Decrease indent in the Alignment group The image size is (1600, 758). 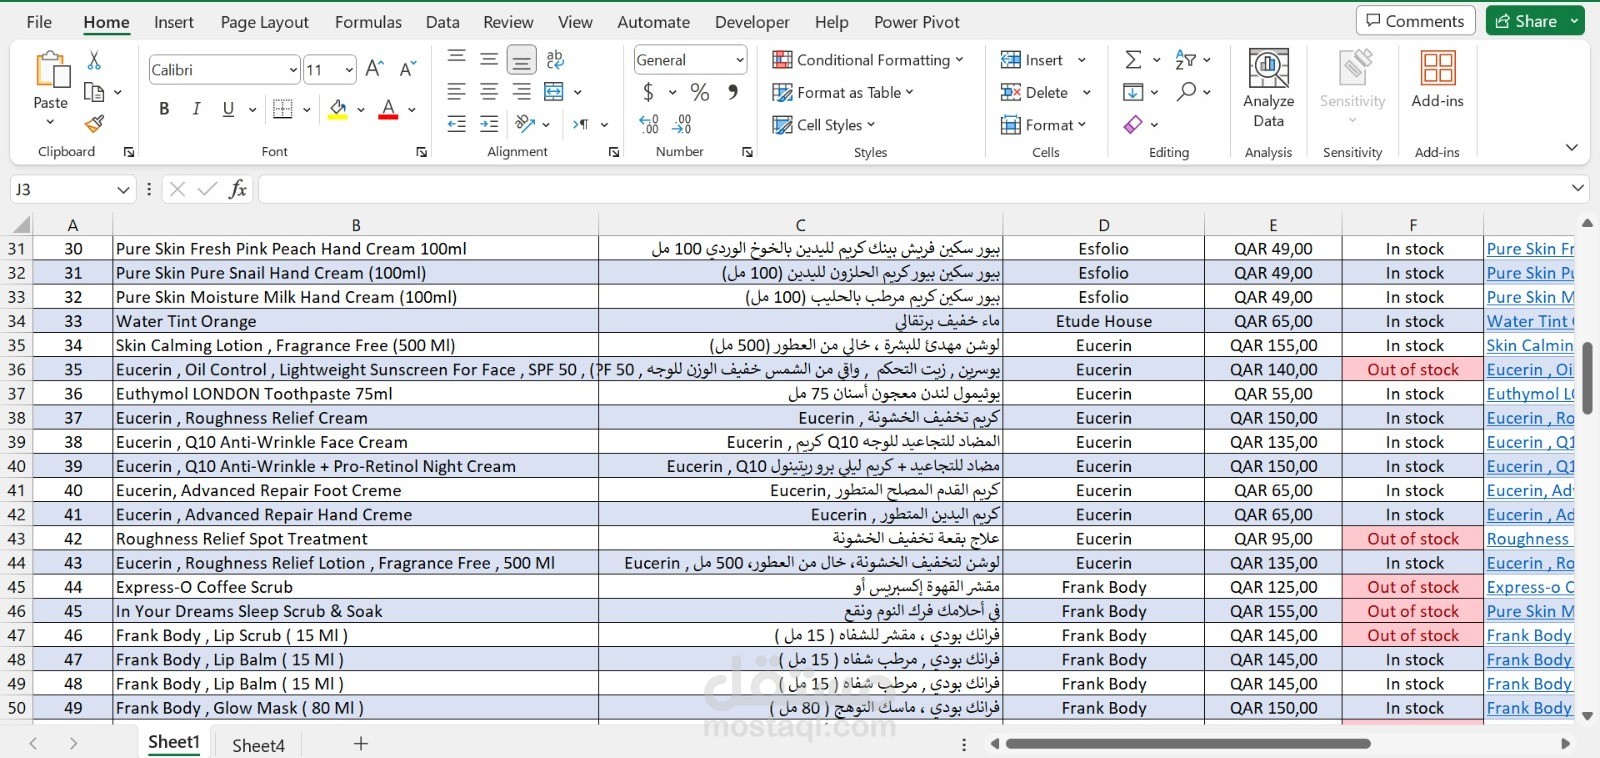coord(457,124)
